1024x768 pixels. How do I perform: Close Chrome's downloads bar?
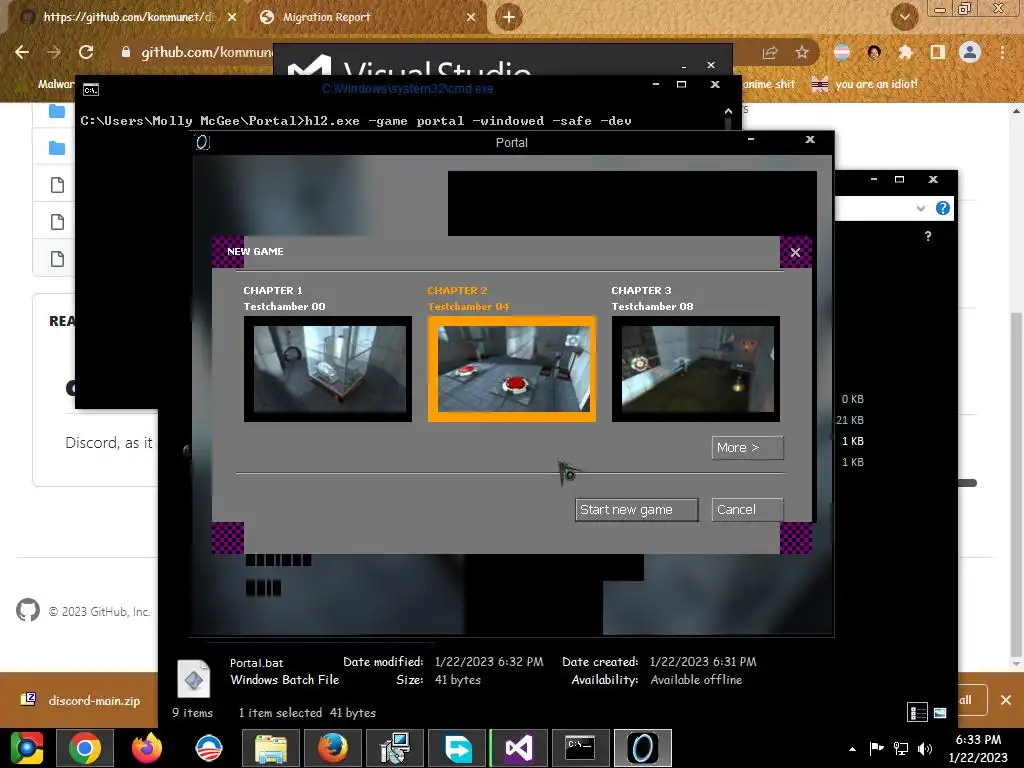pyautogui.click(x=1006, y=700)
